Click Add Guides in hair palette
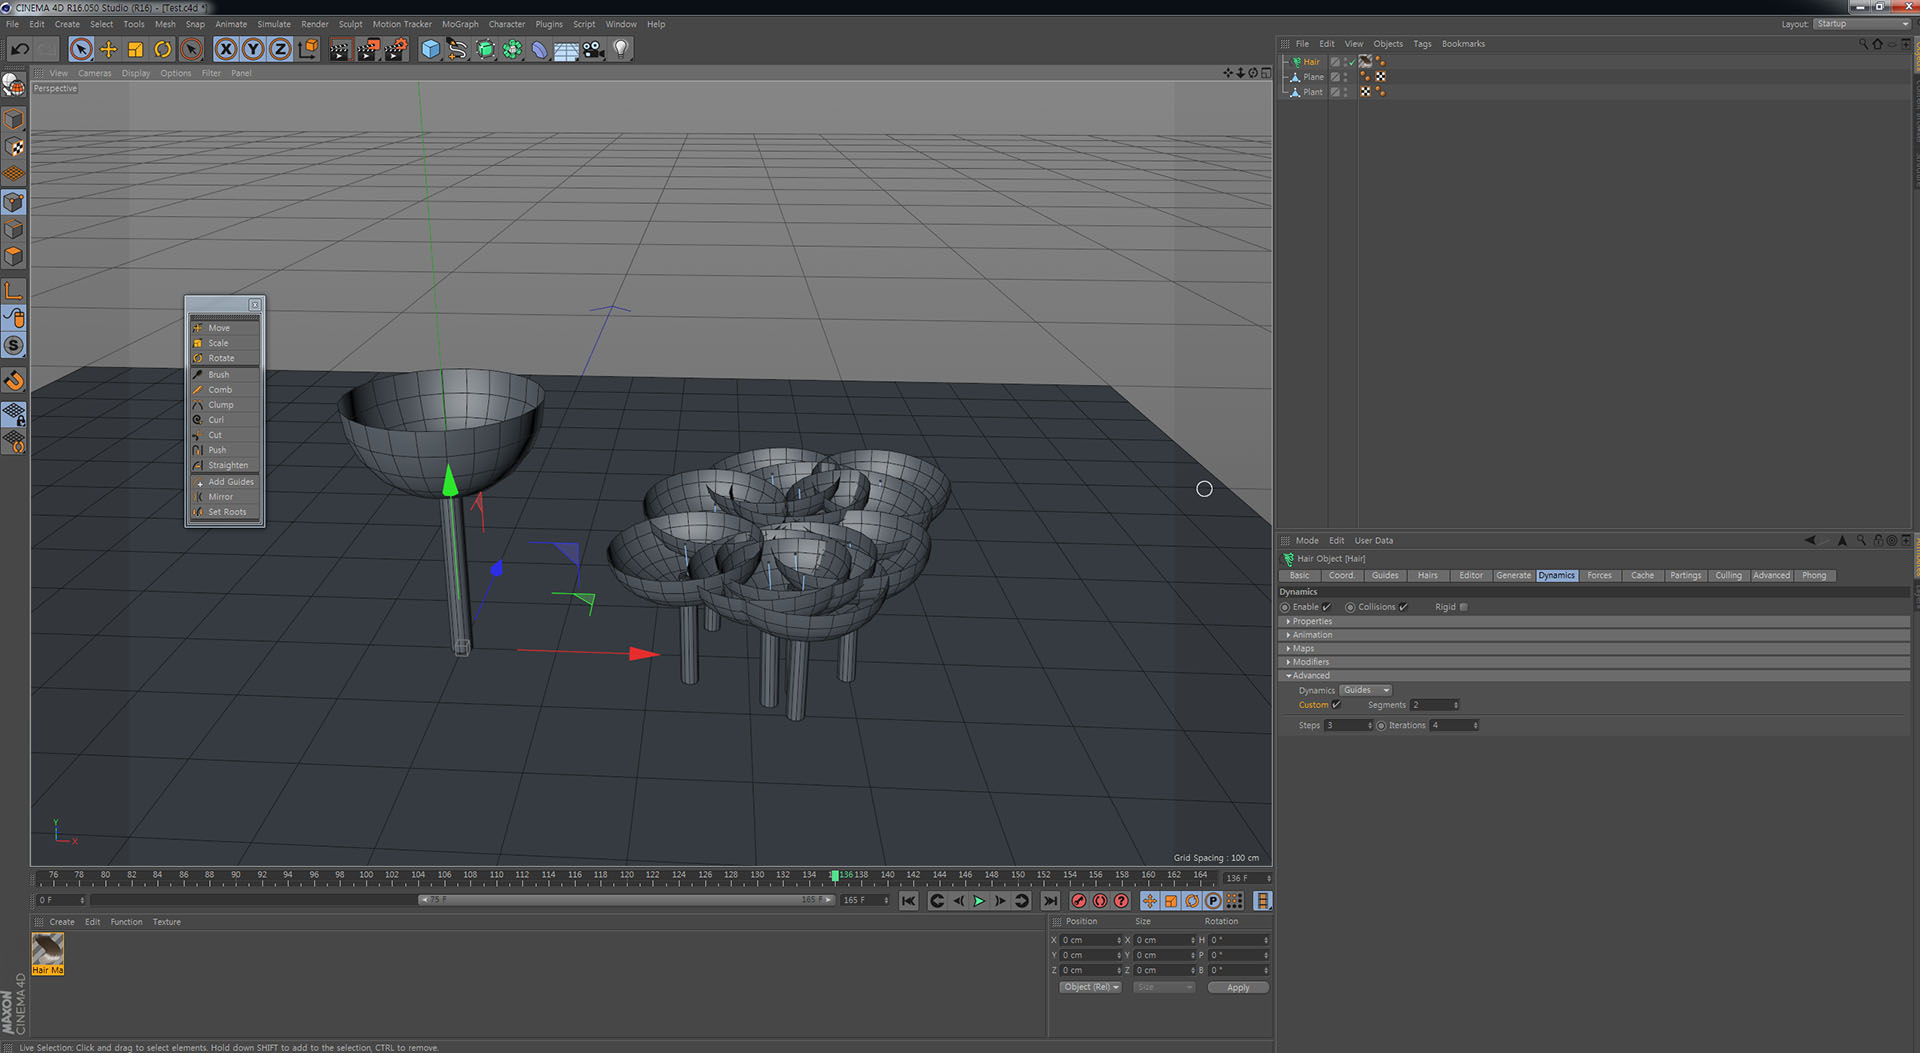The image size is (1920, 1053). [x=225, y=482]
